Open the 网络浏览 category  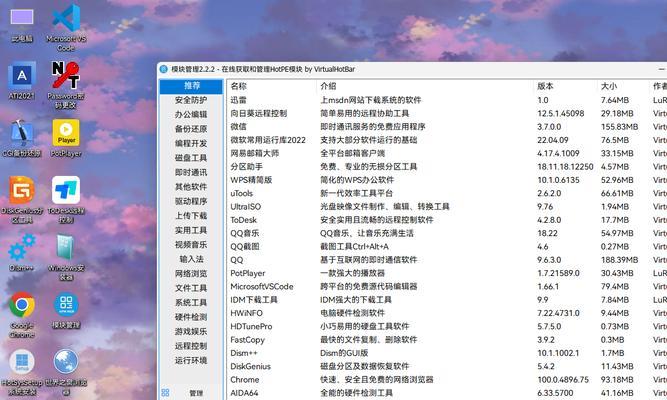(x=191, y=274)
